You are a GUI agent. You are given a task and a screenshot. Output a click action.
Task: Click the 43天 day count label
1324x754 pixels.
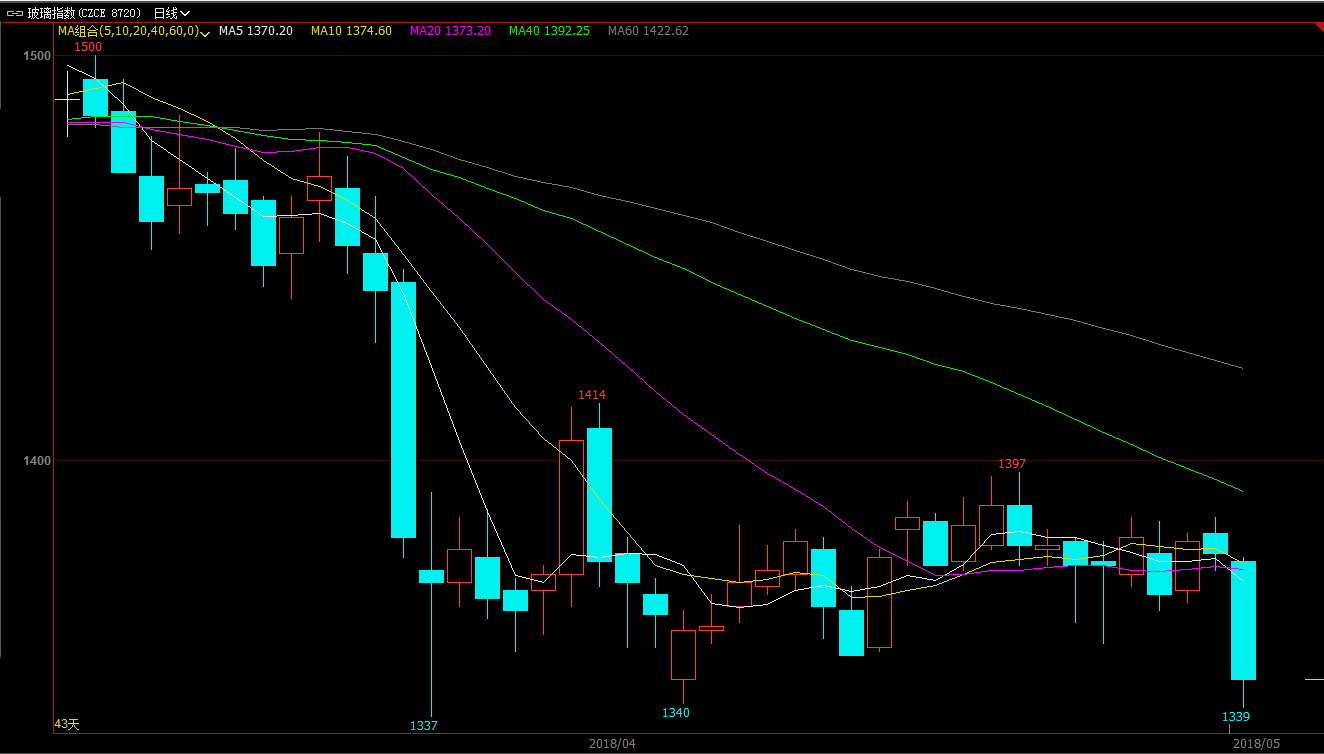pyautogui.click(x=67, y=724)
